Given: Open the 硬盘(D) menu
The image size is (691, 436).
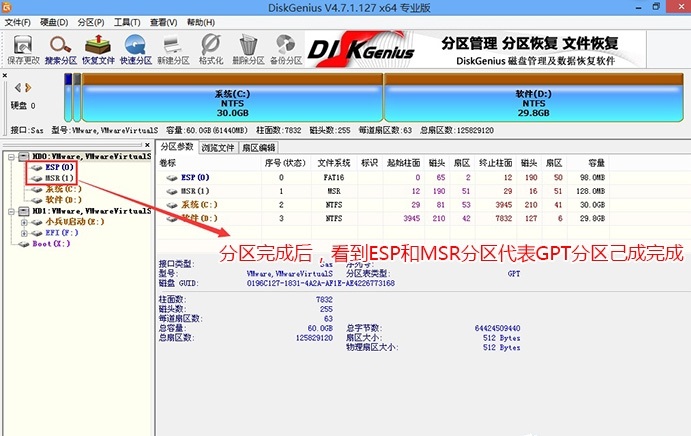Looking at the screenshot, I should pyautogui.click(x=54, y=22).
